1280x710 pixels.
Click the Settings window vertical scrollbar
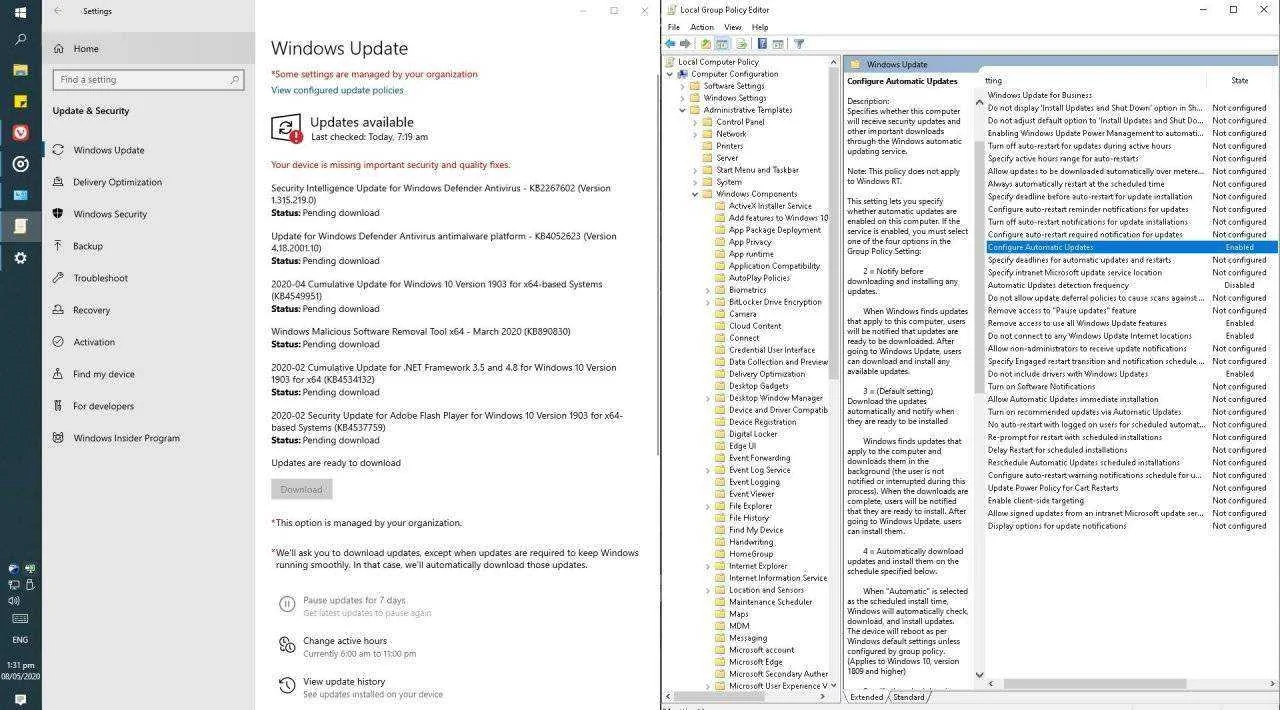coord(656,265)
